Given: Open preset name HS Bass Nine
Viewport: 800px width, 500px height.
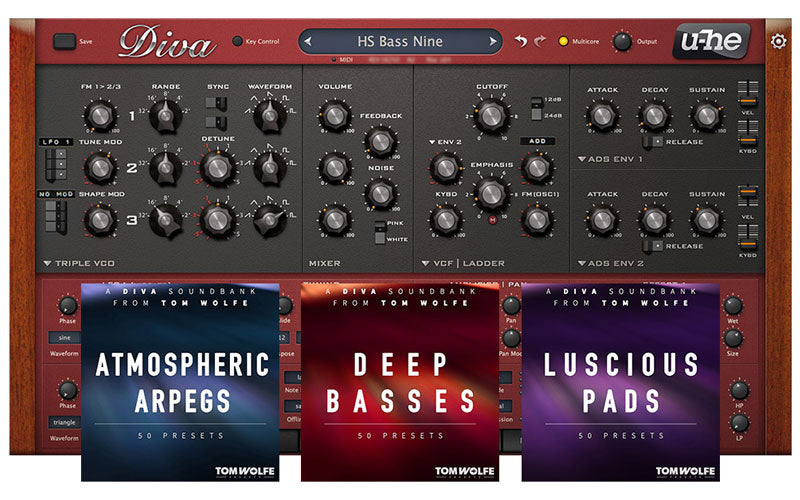Looking at the screenshot, I should point(400,41).
